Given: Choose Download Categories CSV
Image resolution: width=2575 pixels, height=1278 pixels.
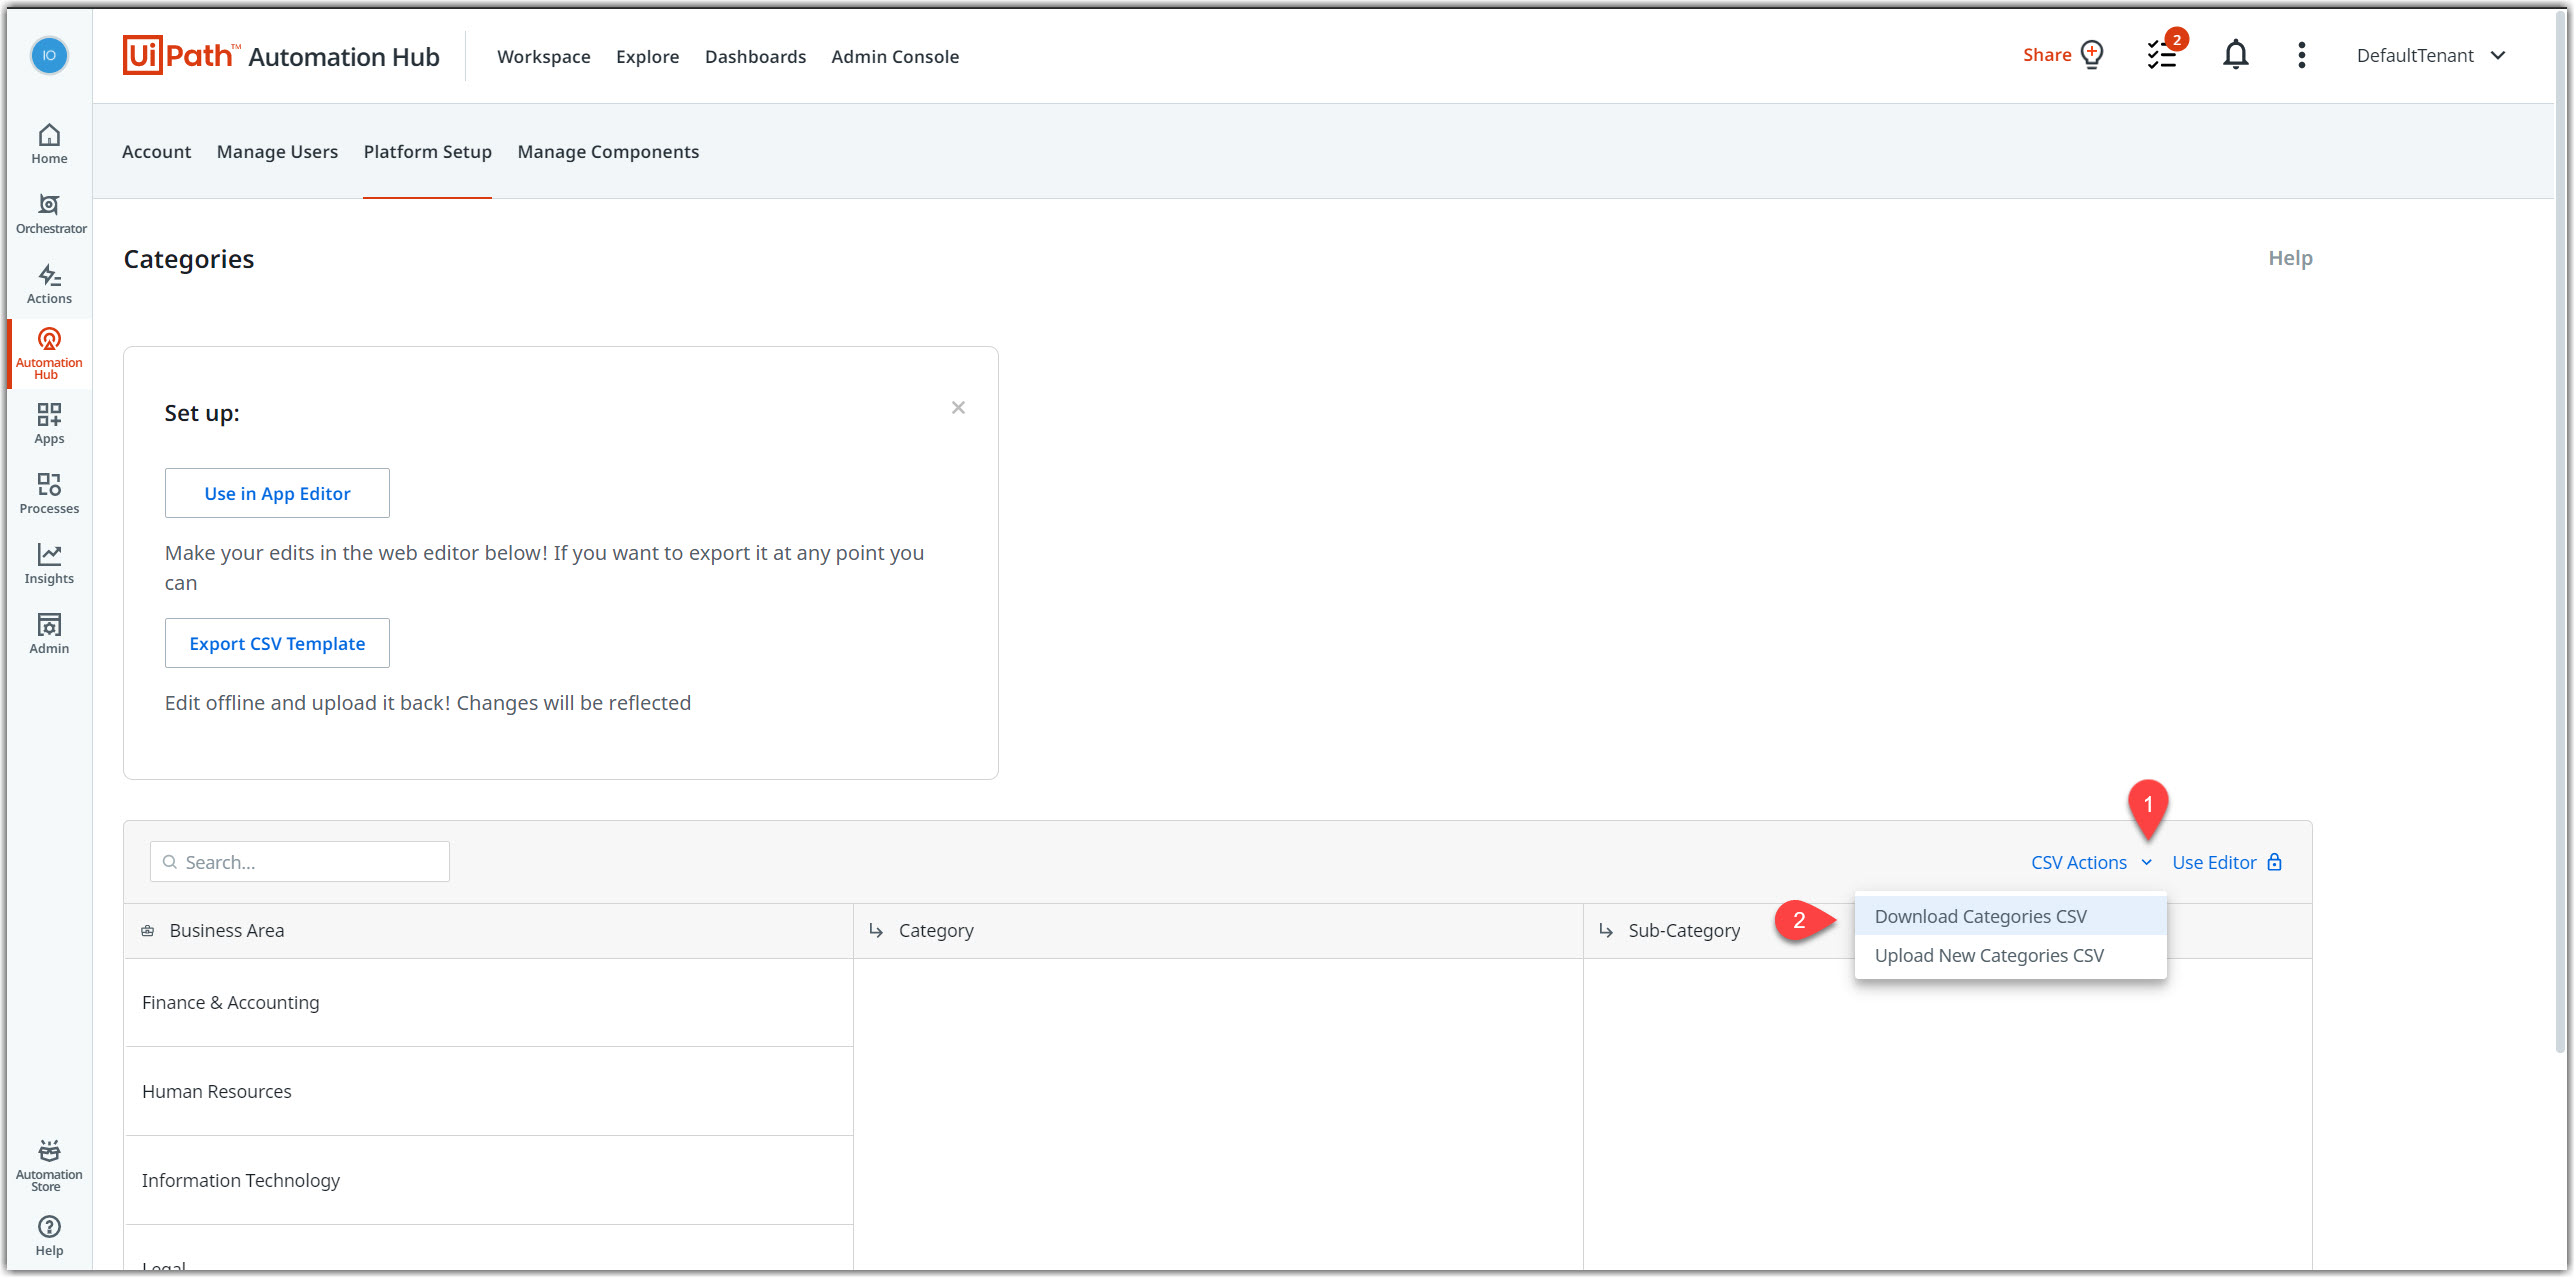Looking at the screenshot, I should 2010,916.
